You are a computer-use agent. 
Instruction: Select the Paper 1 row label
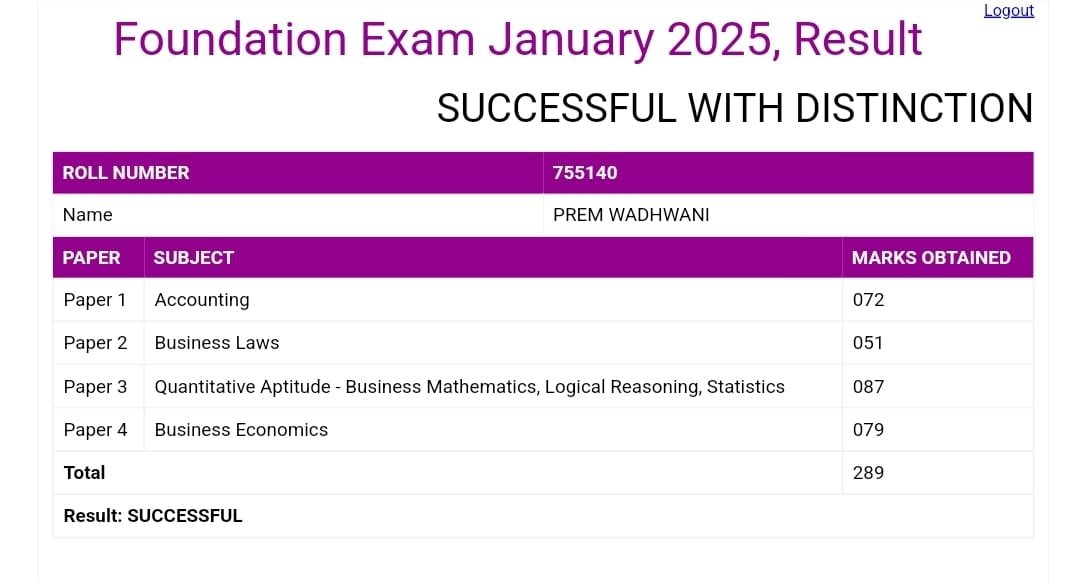pyautogui.click(x=95, y=300)
